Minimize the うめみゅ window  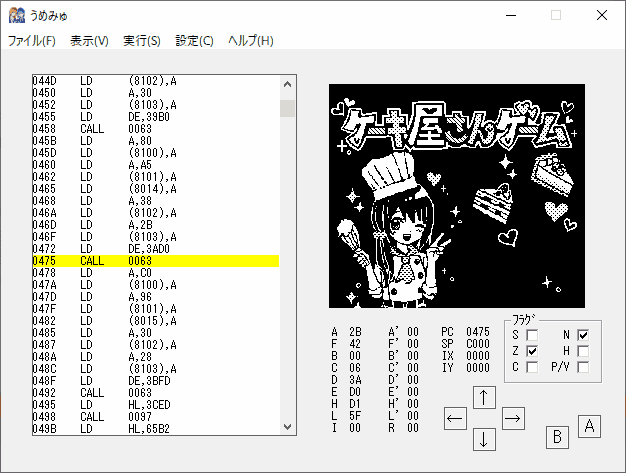point(511,16)
